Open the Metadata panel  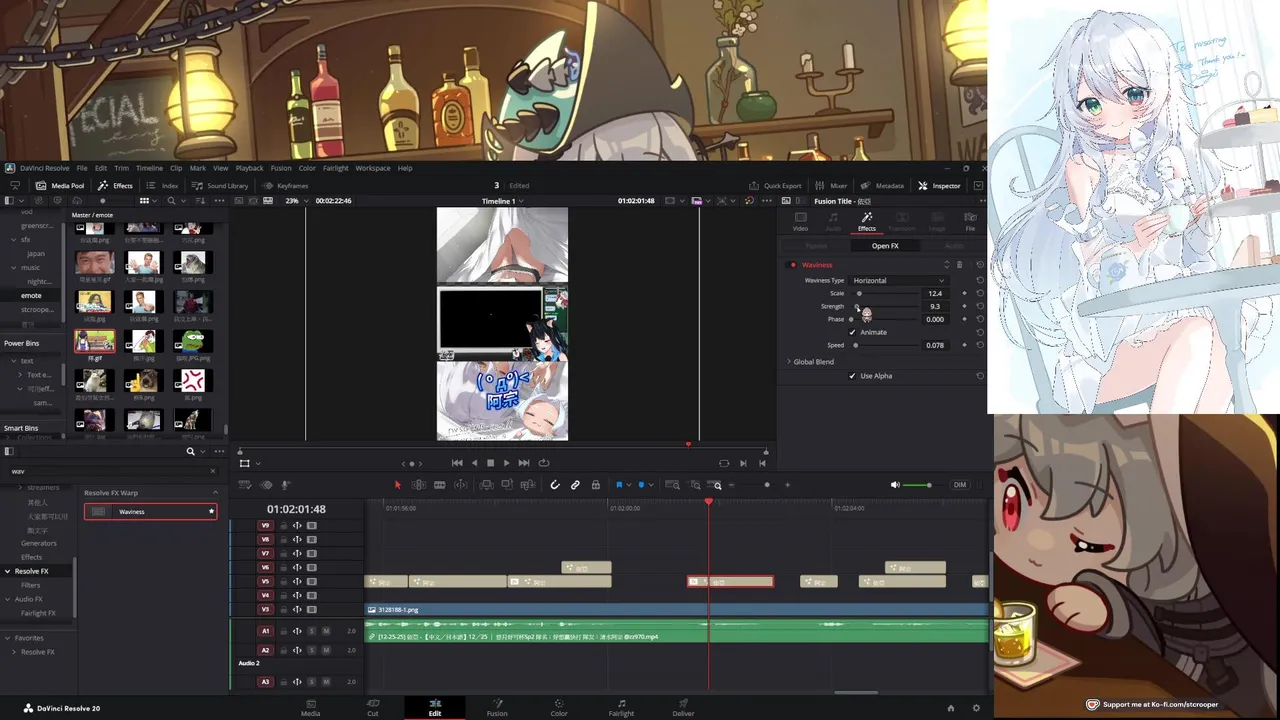tap(882, 185)
